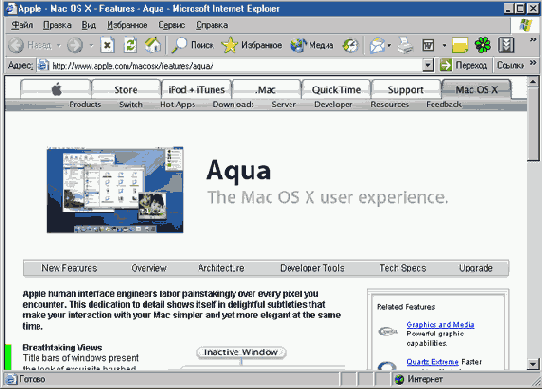Expand the toolbar overflow chevron

tap(533, 40)
